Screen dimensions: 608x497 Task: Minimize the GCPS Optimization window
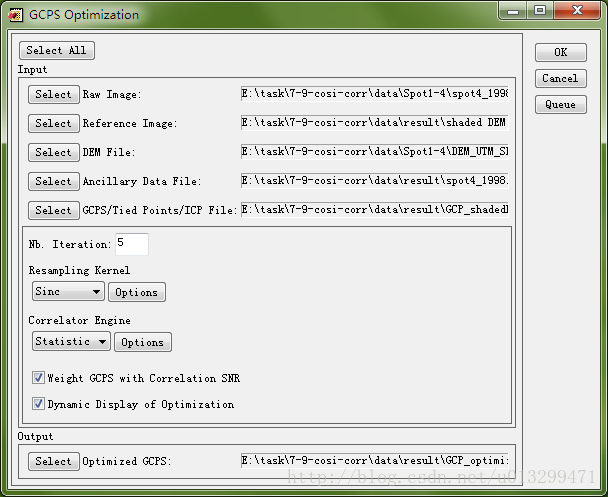pos(512,11)
